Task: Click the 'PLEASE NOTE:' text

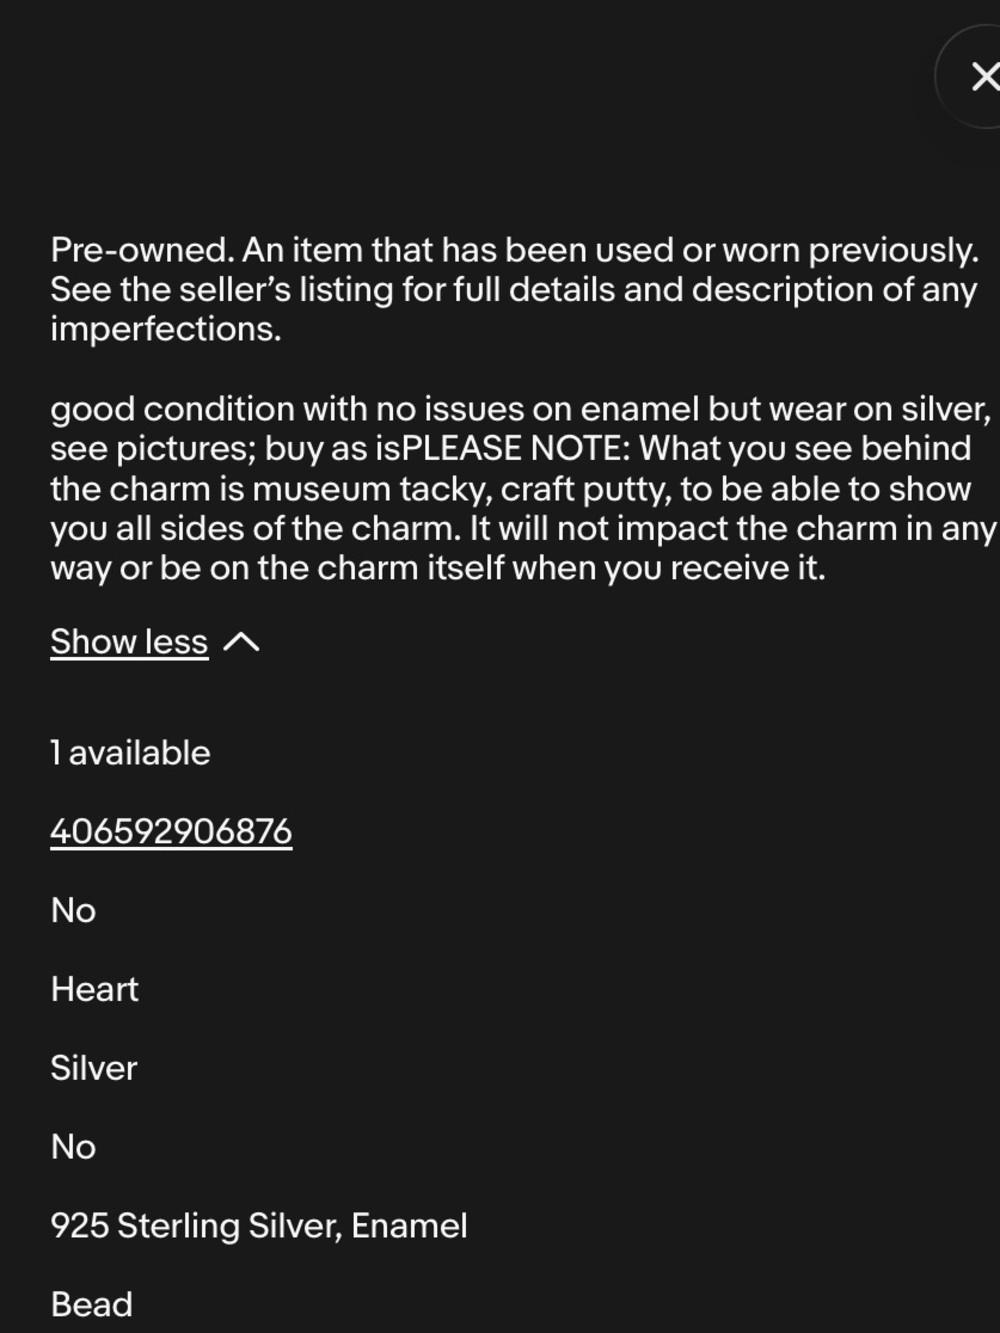Action: 515,449
